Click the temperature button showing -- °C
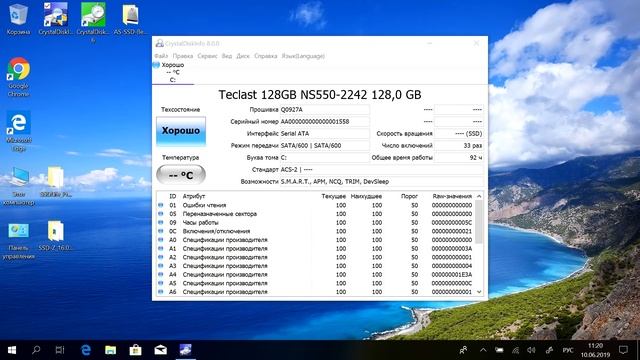The width and height of the screenshot is (640, 360). pos(181,175)
